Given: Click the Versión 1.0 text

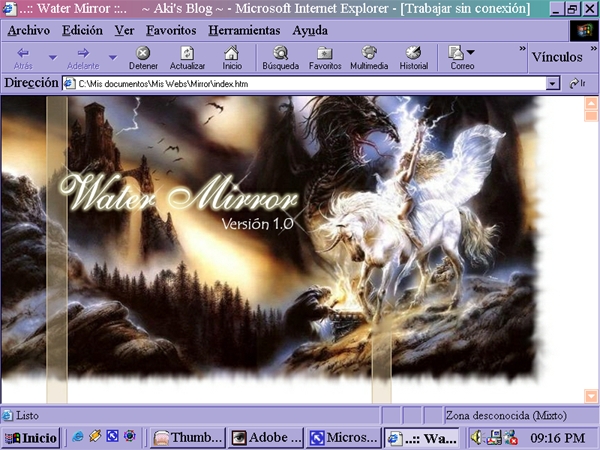Looking at the screenshot, I should pyautogui.click(x=258, y=224).
